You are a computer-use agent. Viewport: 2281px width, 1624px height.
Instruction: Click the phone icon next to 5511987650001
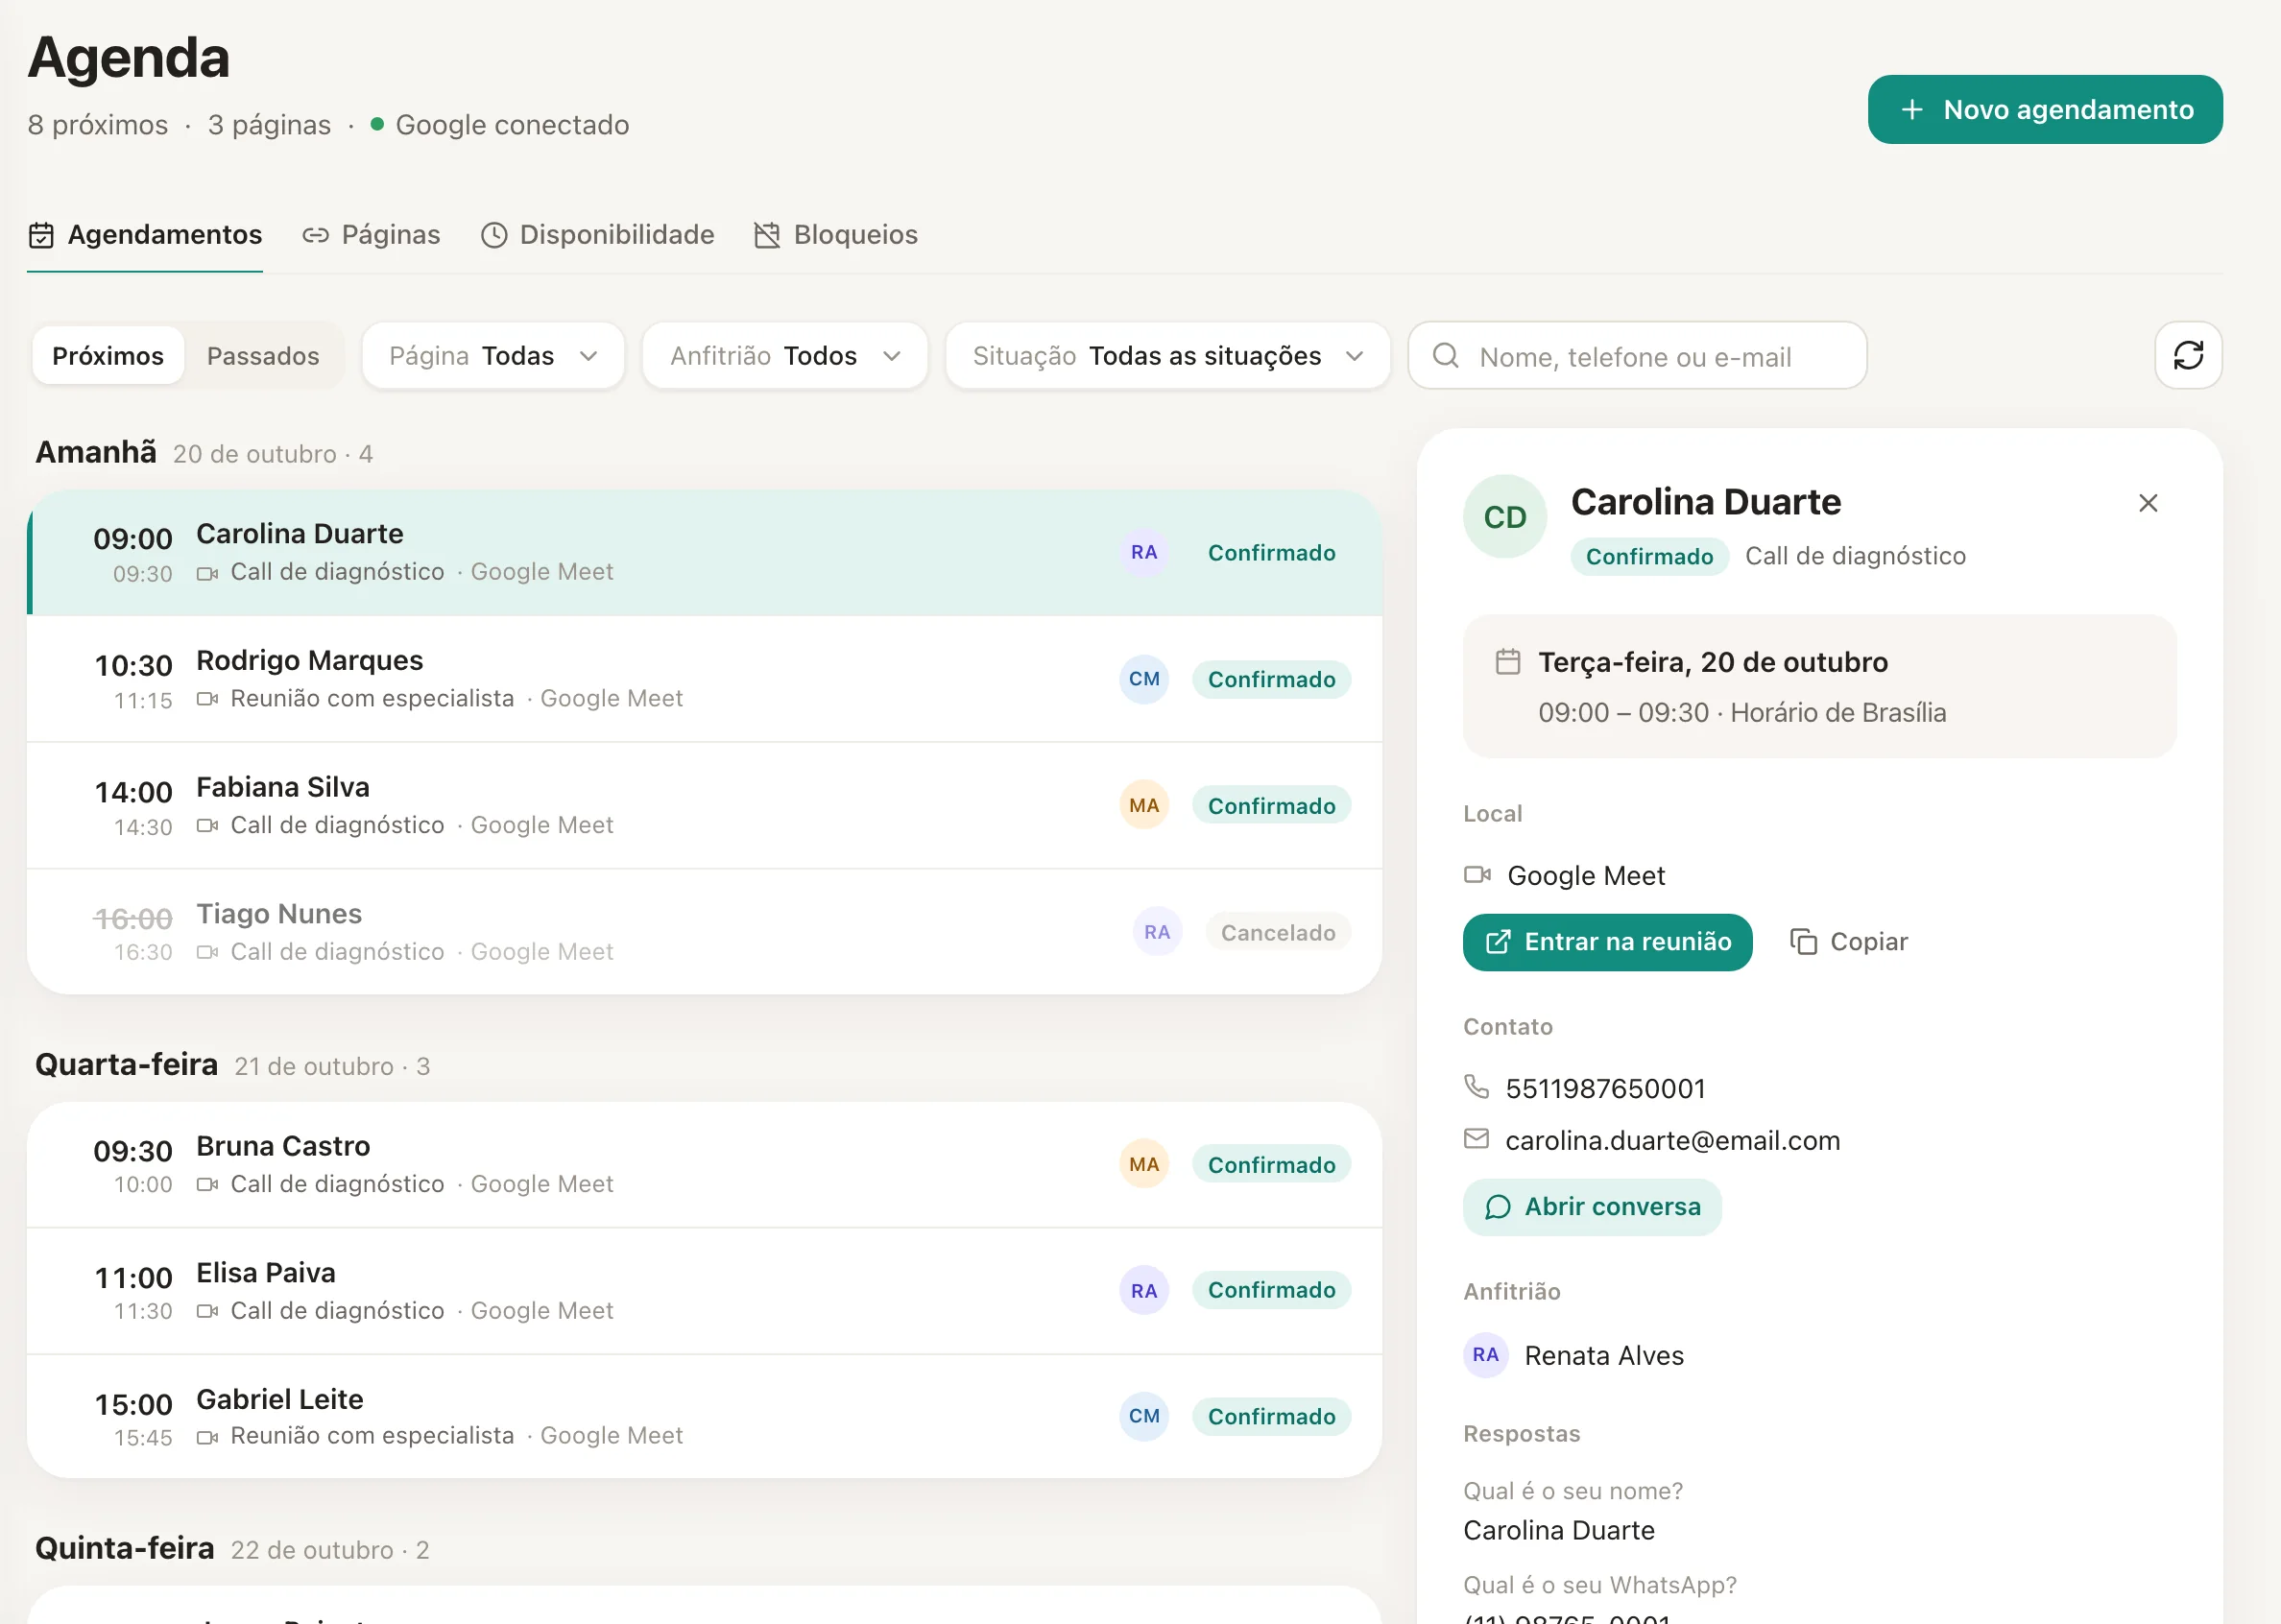tap(1476, 1086)
